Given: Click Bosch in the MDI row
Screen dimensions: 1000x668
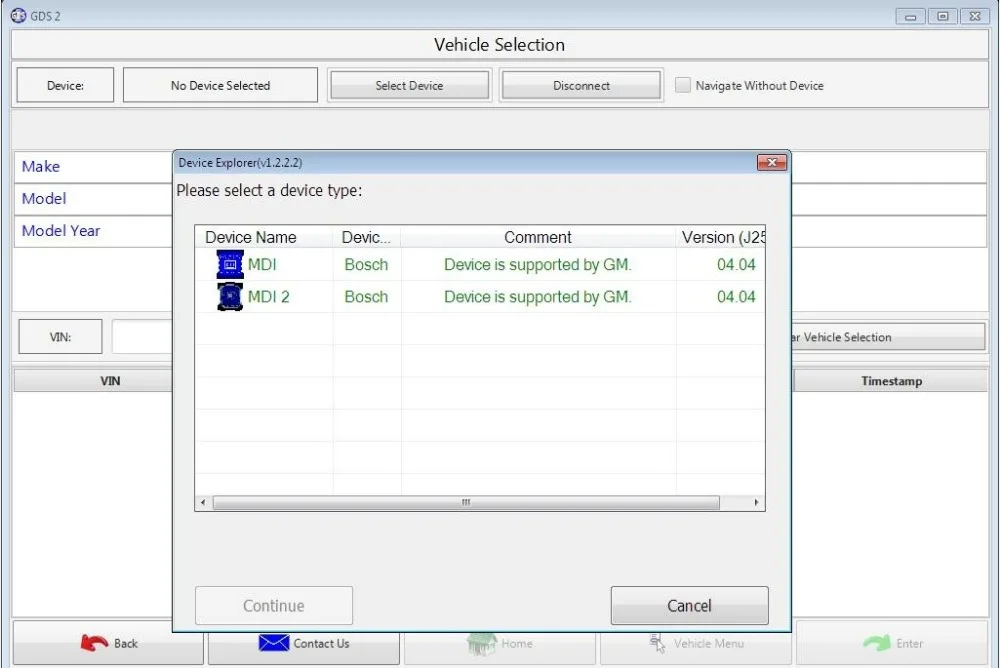Looking at the screenshot, I should click(366, 264).
